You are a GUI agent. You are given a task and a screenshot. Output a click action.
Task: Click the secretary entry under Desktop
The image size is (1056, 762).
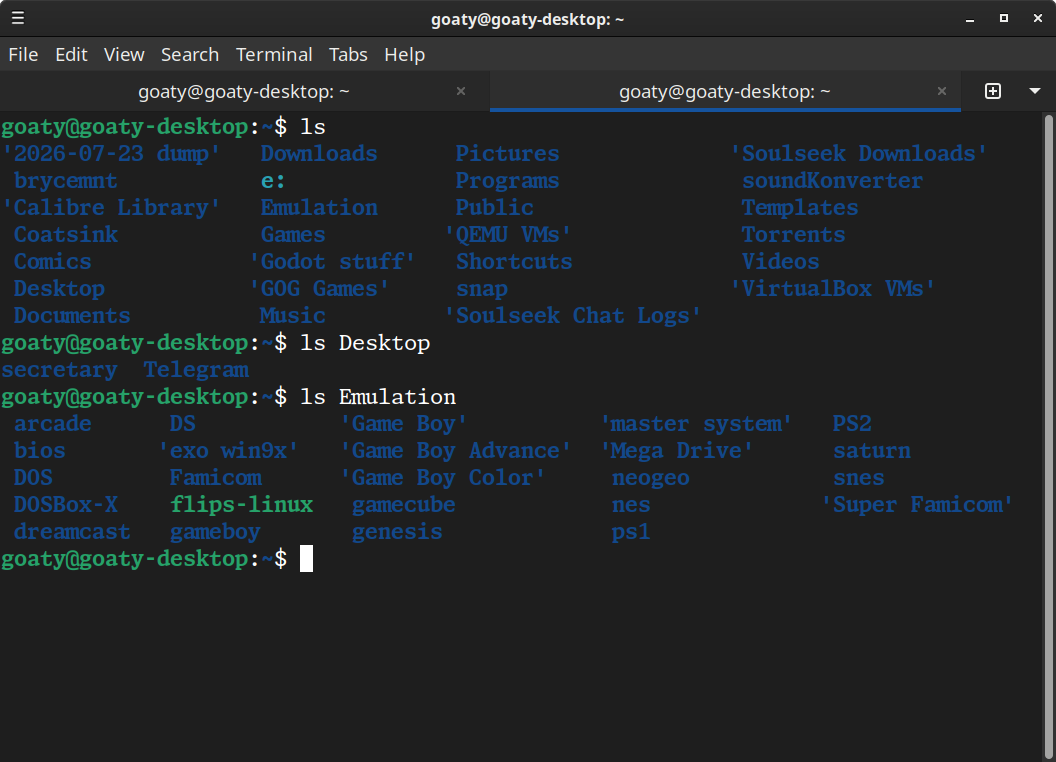pyautogui.click(x=59, y=369)
